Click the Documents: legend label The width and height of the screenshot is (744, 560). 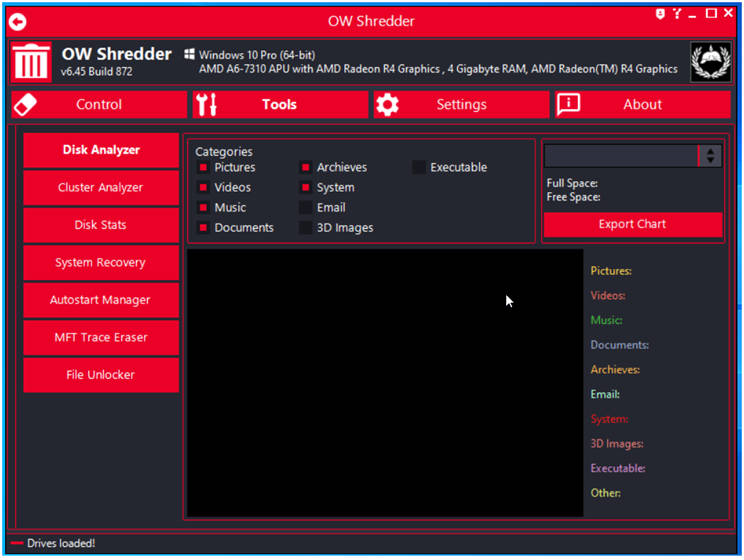[620, 345]
